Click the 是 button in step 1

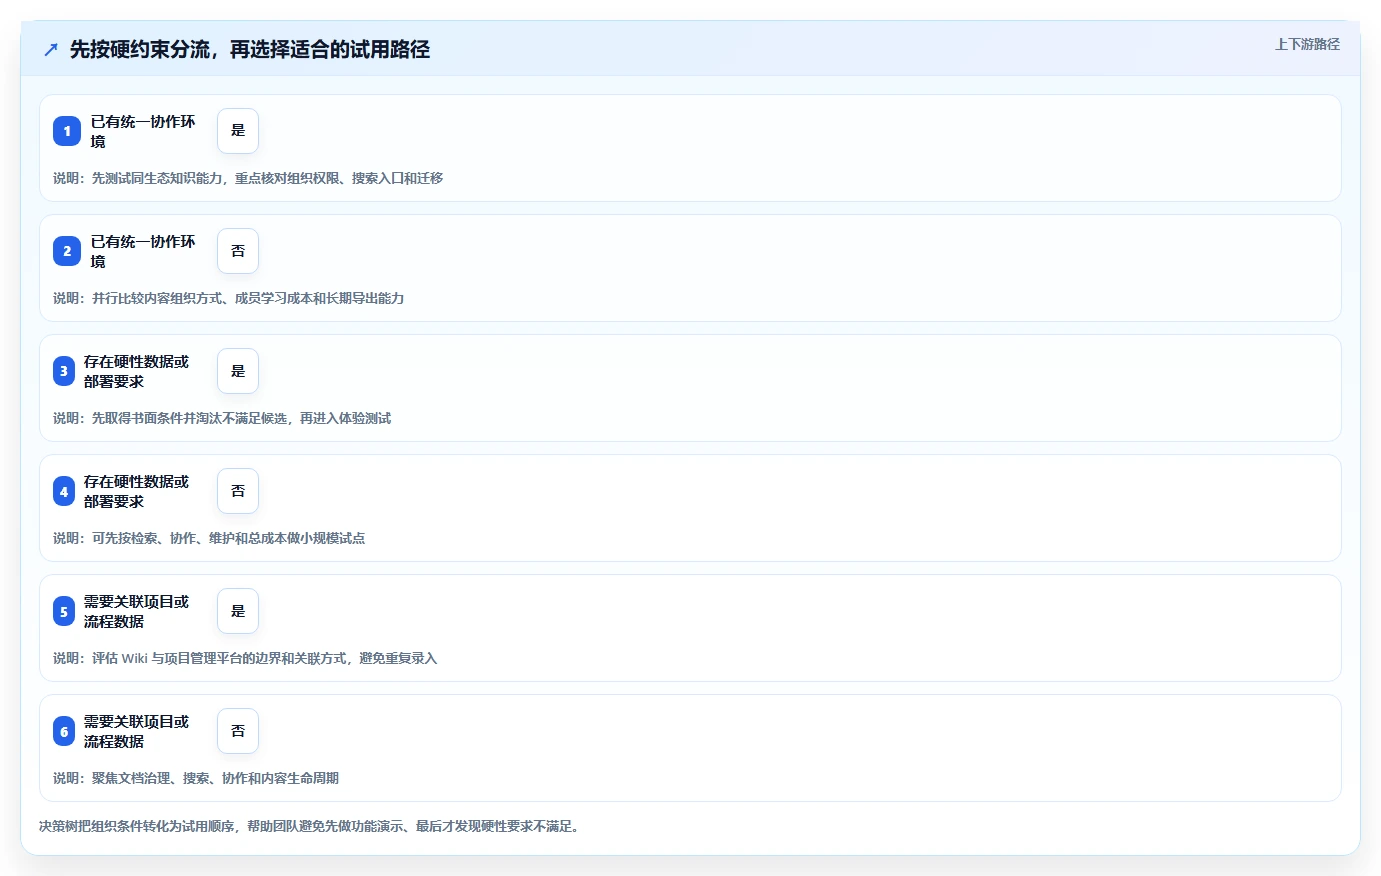click(238, 131)
